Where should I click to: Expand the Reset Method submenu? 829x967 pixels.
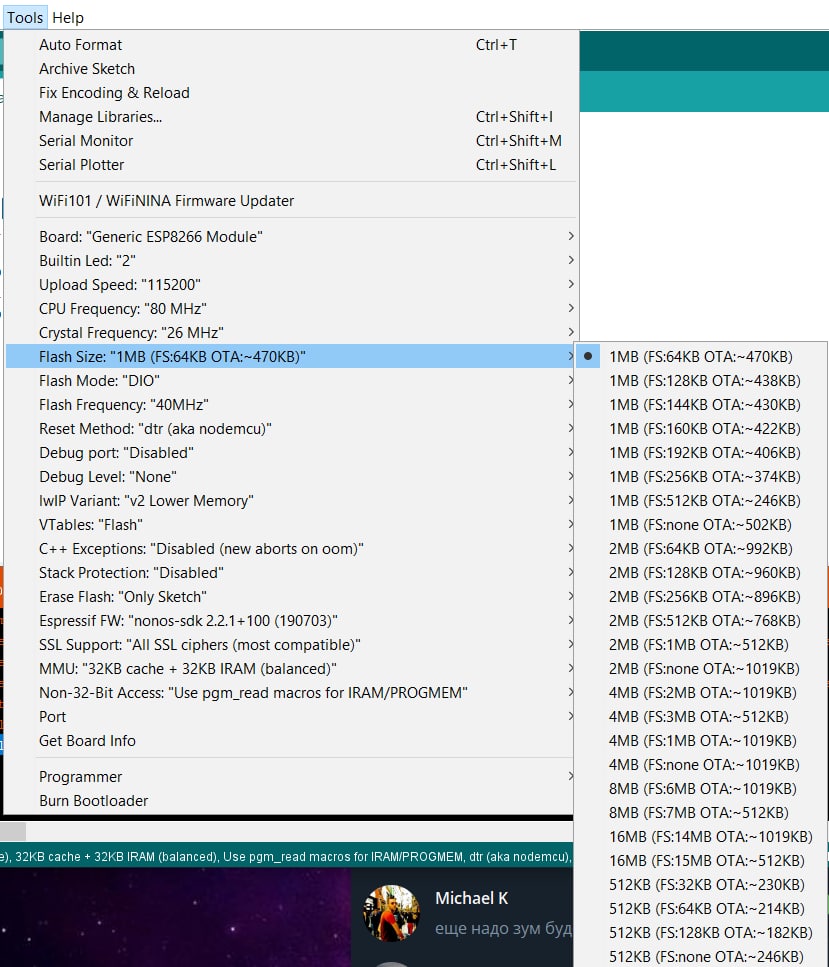coord(290,429)
